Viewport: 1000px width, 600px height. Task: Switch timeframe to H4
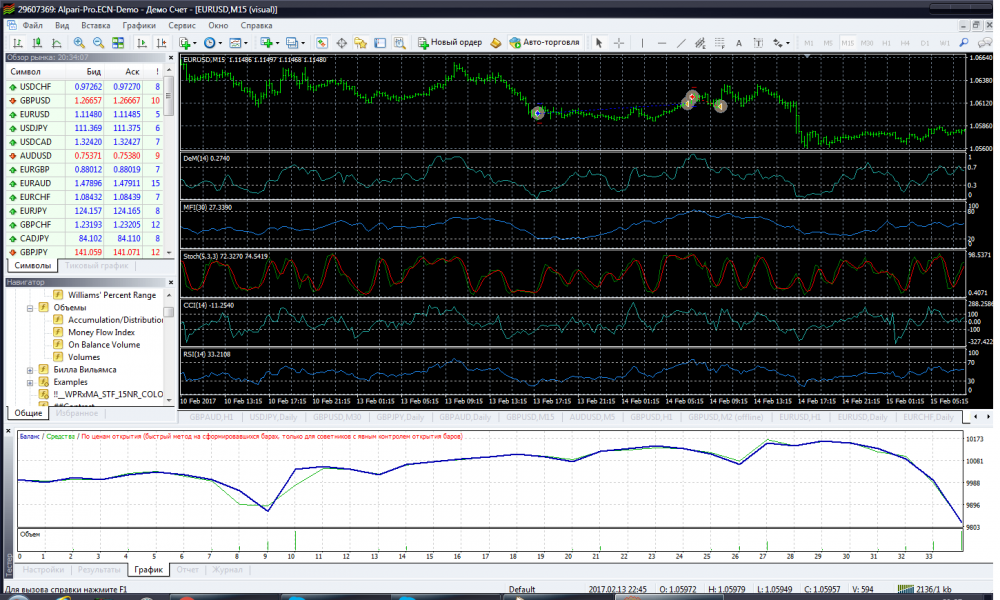906,43
